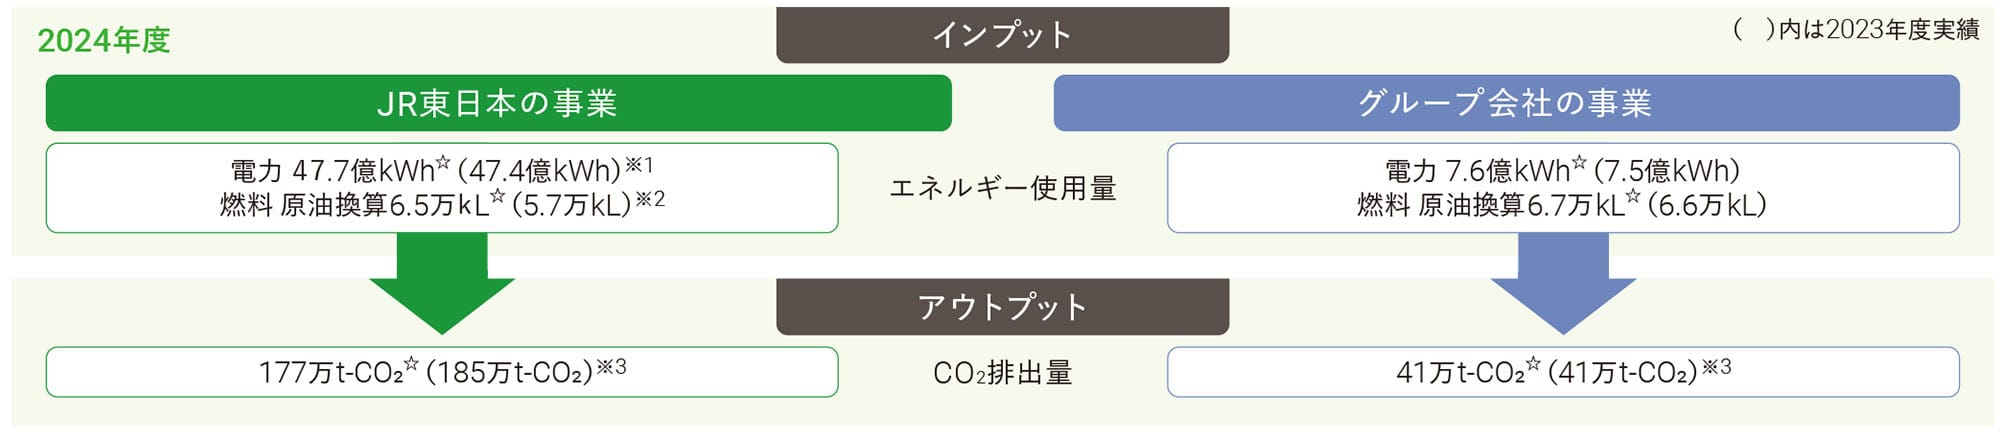Image resolution: width=2000 pixels, height=436 pixels.
Task: Select the 燃料 原油換算6.5万kL text line
Action: pos(442,203)
